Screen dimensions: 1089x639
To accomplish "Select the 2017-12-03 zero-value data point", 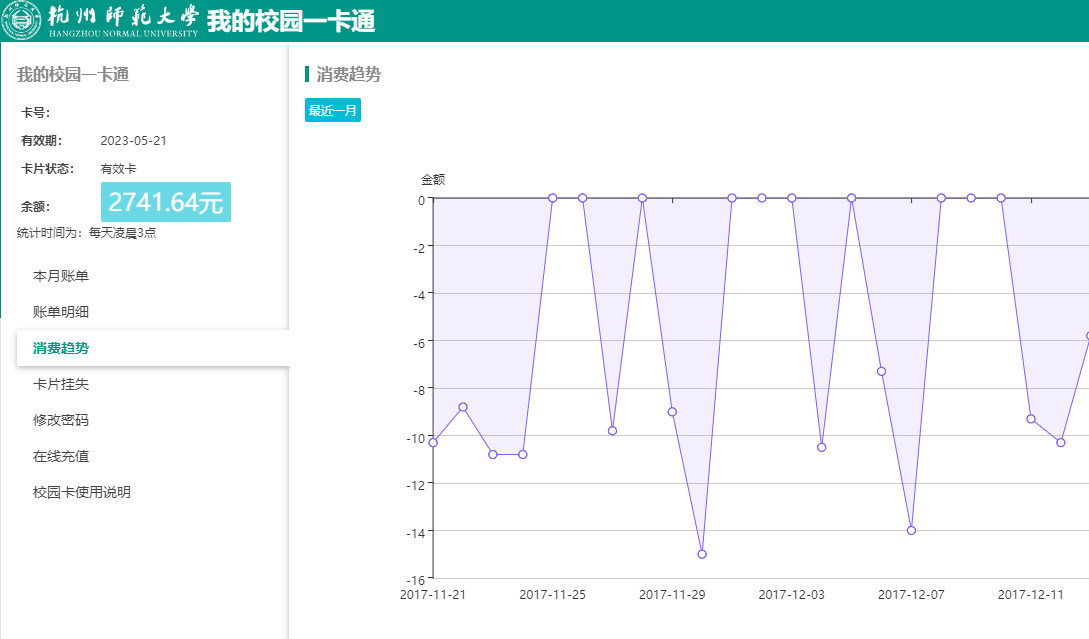I will click(792, 198).
